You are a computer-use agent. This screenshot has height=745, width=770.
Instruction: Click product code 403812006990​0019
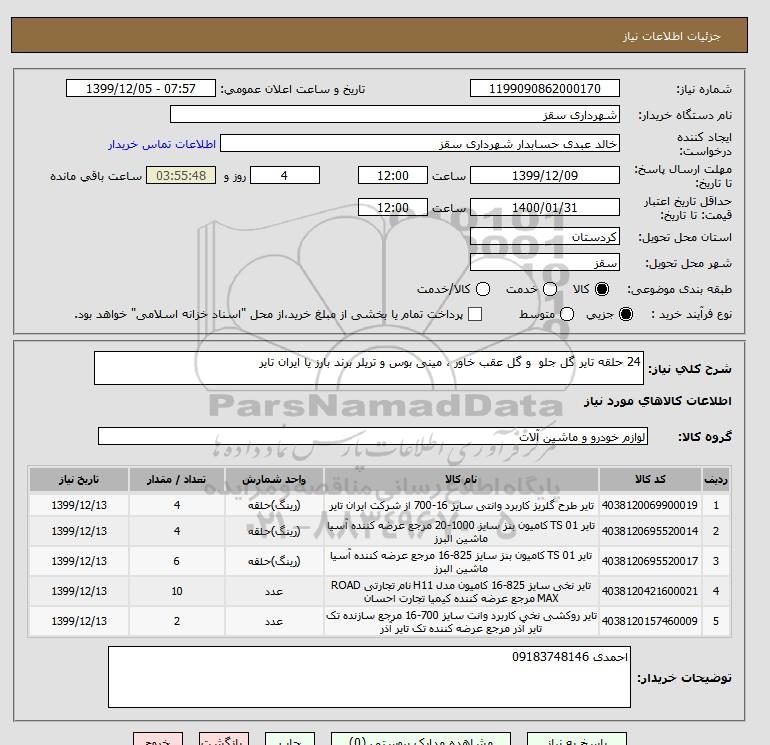pyautogui.click(x=650, y=505)
